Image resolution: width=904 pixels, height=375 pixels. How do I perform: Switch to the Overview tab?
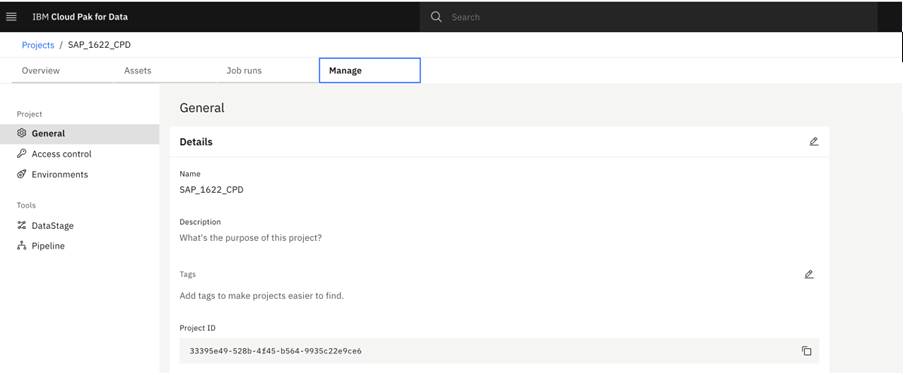[63, 70]
